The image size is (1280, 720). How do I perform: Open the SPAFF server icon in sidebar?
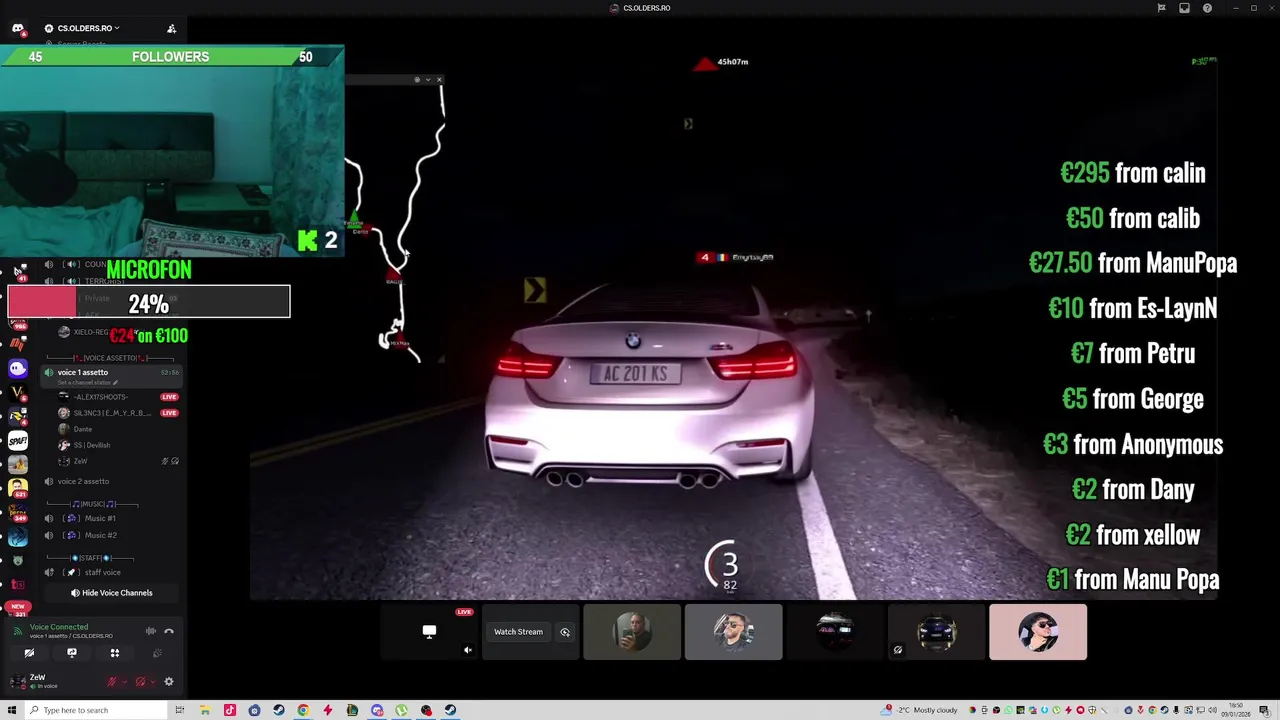[18, 440]
